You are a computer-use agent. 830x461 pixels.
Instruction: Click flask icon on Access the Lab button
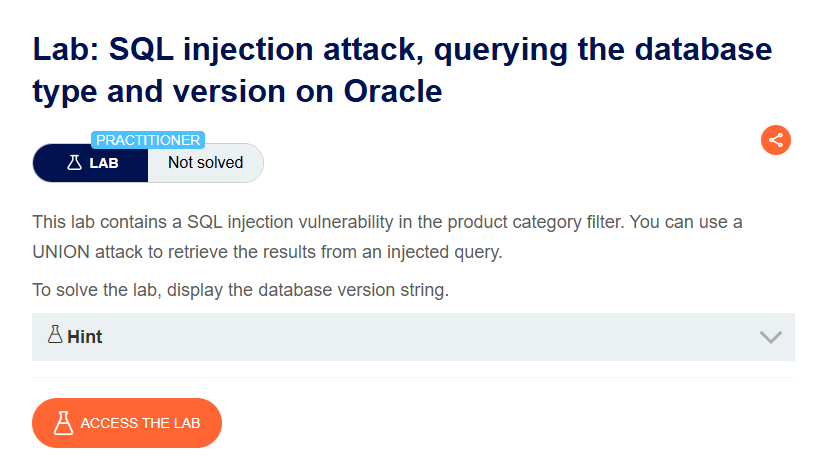(63, 423)
